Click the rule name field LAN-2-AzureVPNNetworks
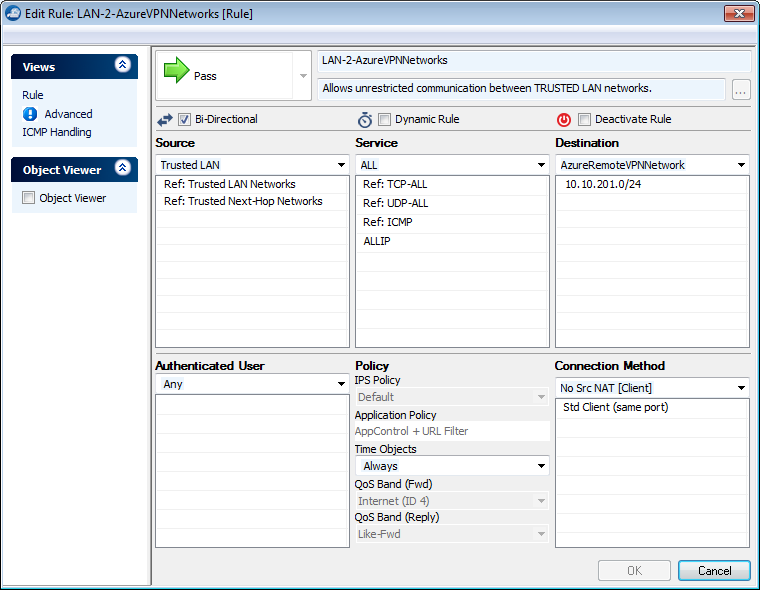Viewport: 760px width, 590px height. point(534,61)
